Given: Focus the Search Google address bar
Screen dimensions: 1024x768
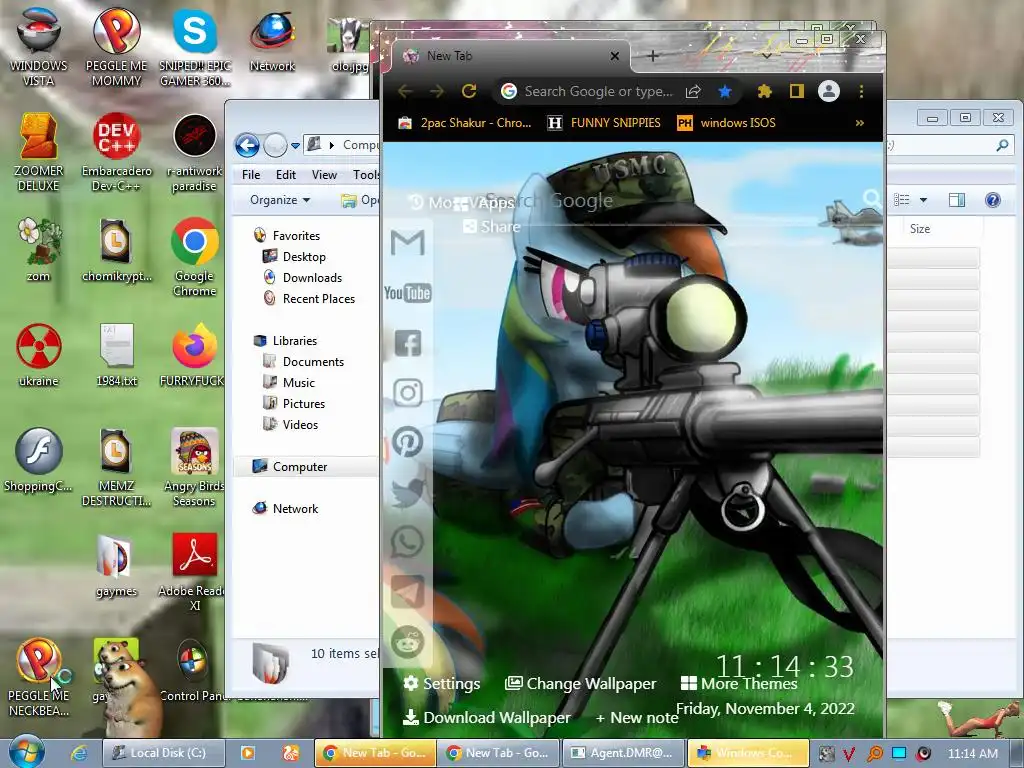Looking at the screenshot, I should [598, 91].
